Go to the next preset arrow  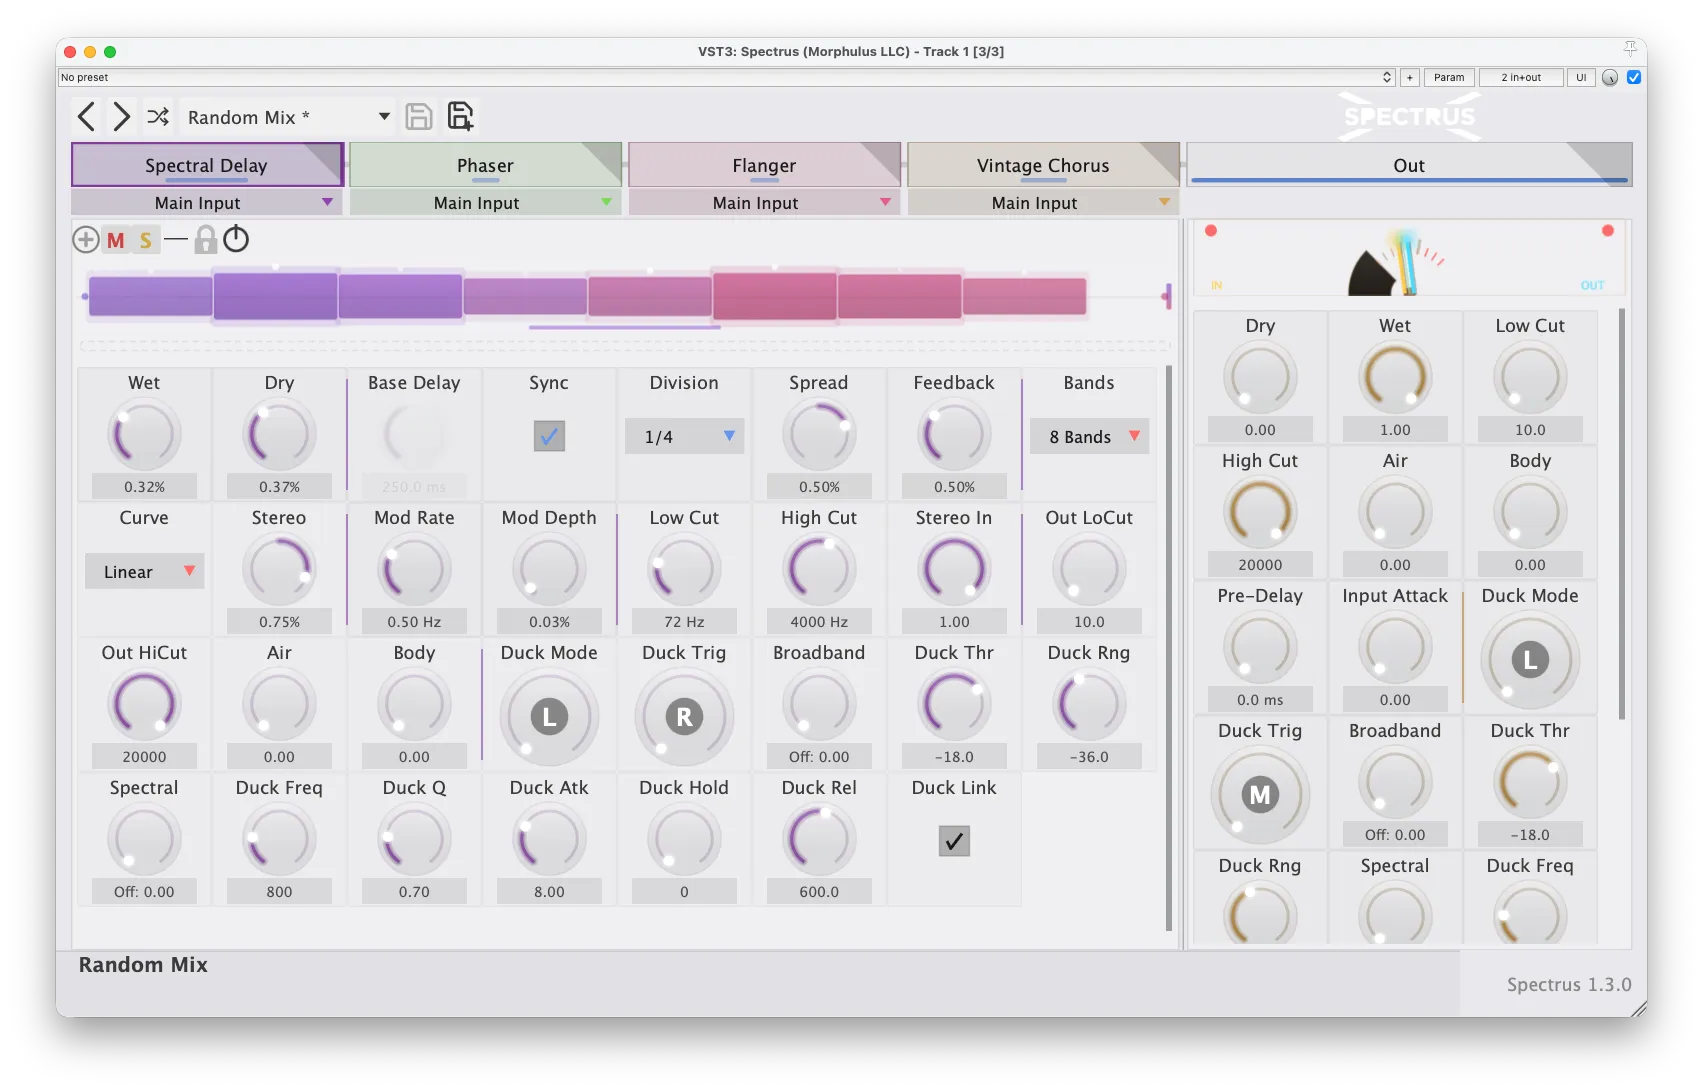click(121, 117)
